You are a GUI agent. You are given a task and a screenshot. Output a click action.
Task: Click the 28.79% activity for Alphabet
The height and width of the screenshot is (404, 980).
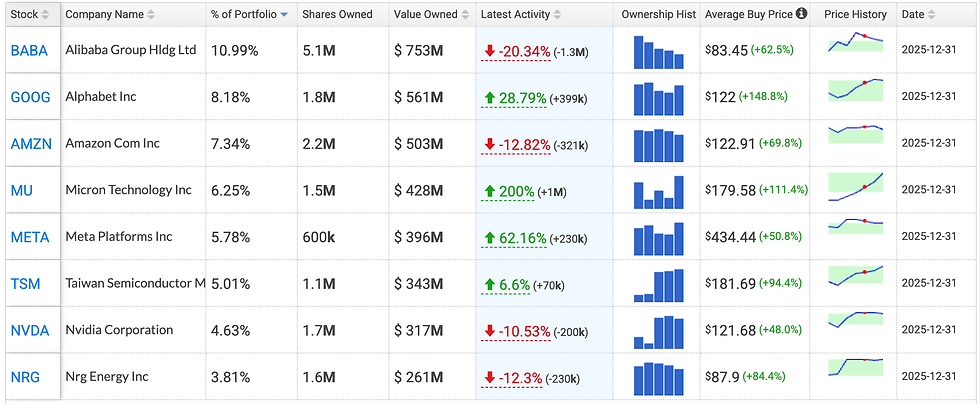point(515,98)
